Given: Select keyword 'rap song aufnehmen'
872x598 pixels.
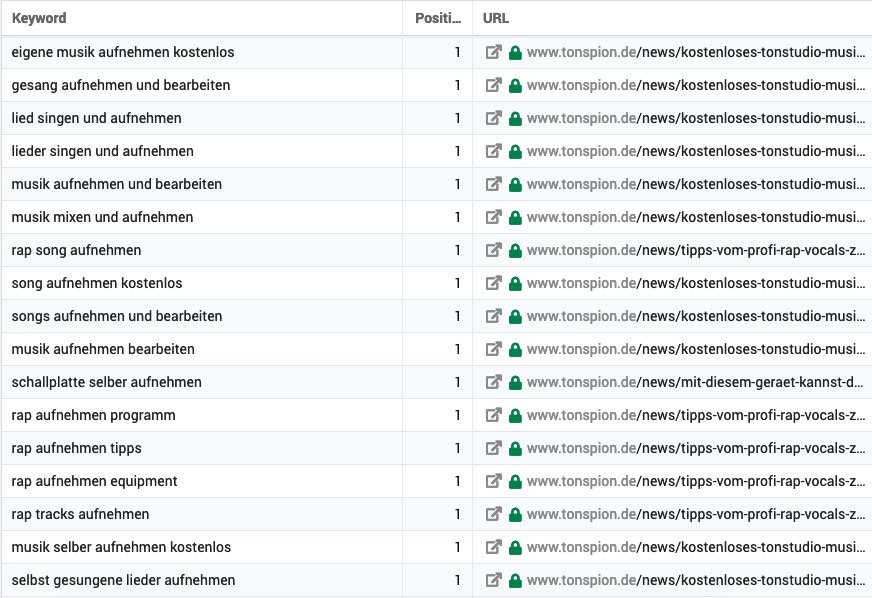Looking at the screenshot, I should 76,250.
